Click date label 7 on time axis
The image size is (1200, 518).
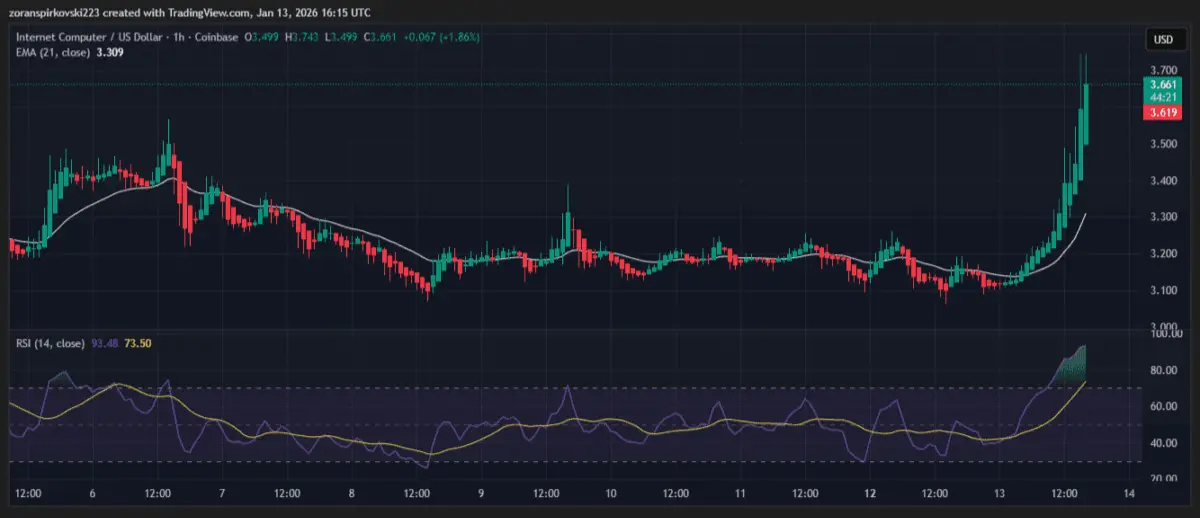(x=222, y=494)
